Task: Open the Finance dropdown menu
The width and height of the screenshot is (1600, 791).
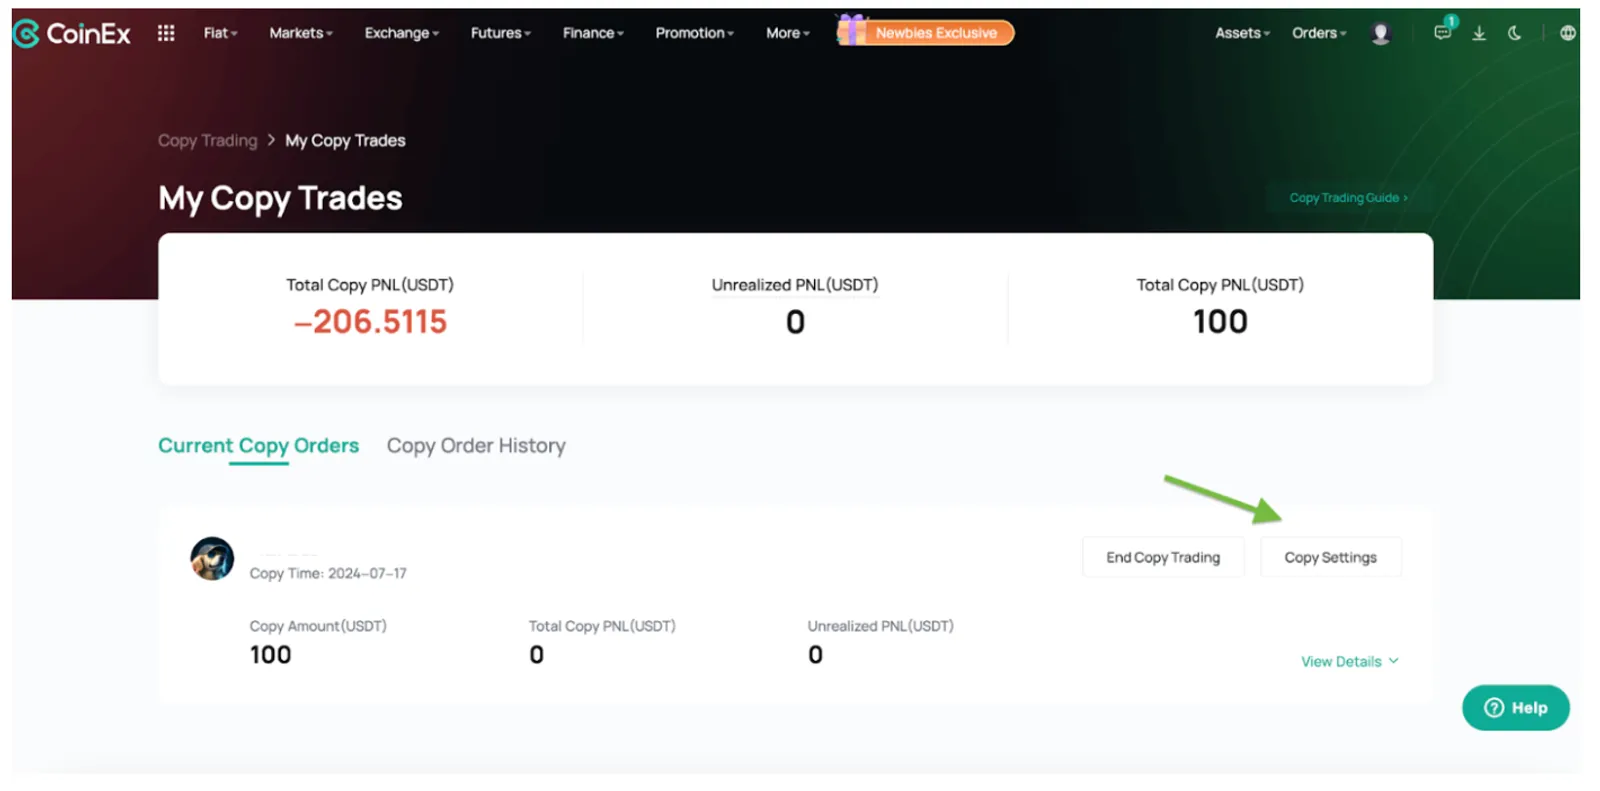Action: [x=593, y=33]
